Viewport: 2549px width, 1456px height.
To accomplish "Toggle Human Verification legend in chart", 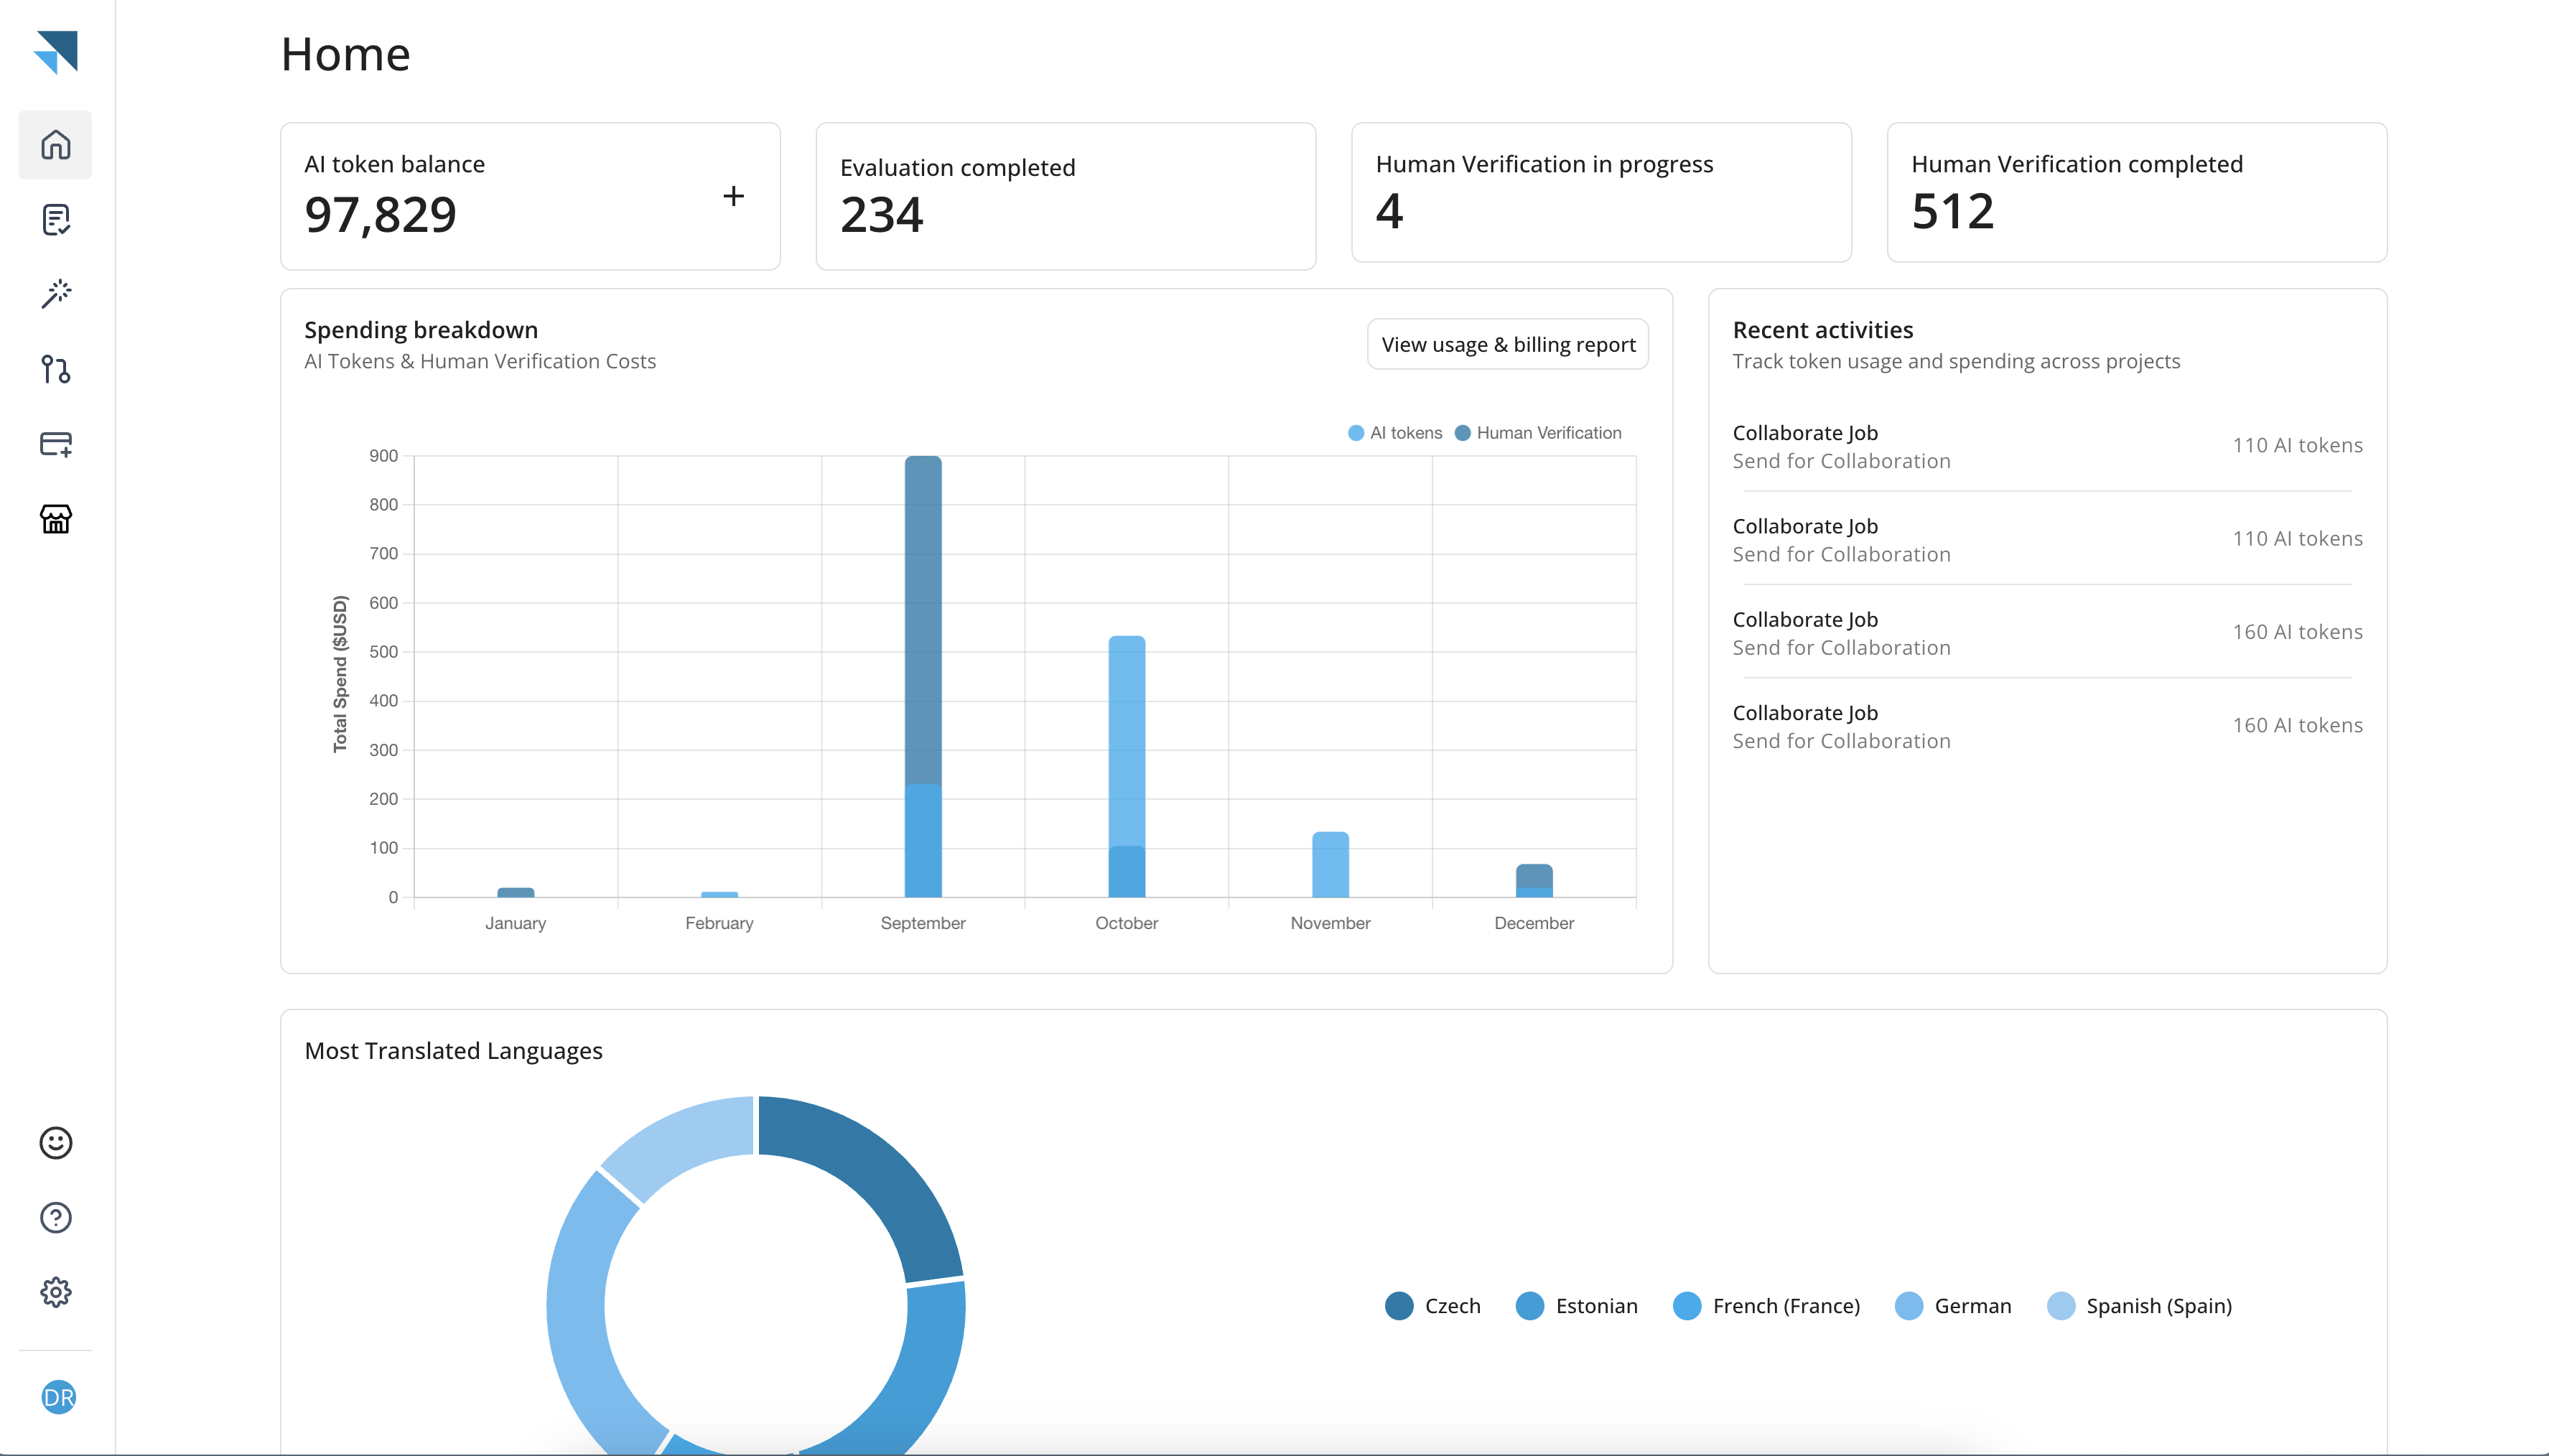I will tap(1537, 433).
